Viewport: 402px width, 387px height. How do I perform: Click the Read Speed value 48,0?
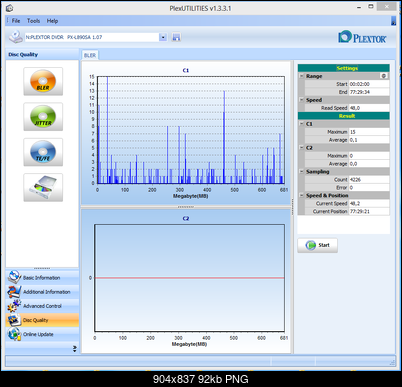369,108
